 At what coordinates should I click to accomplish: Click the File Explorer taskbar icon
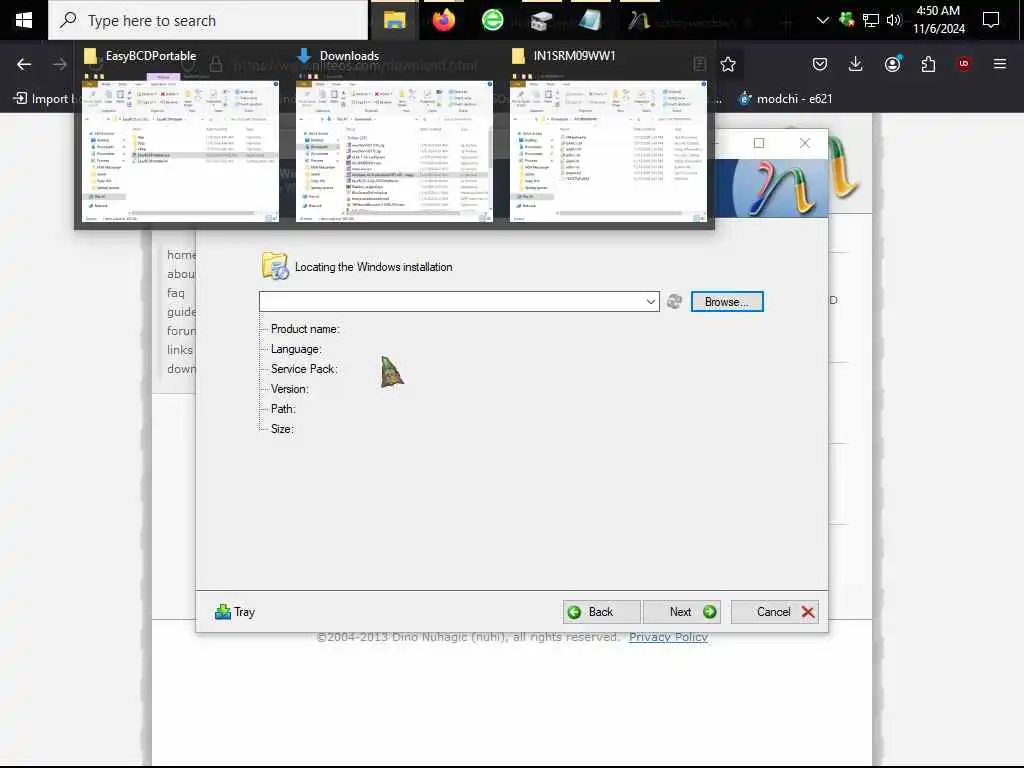pyautogui.click(x=394, y=20)
